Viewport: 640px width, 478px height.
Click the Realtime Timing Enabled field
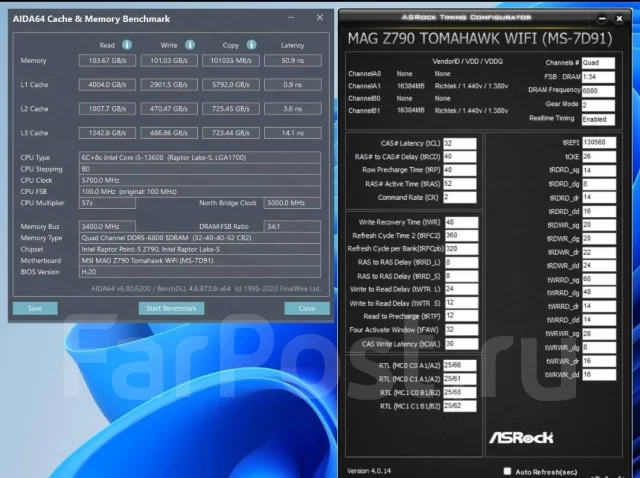coord(598,119)
